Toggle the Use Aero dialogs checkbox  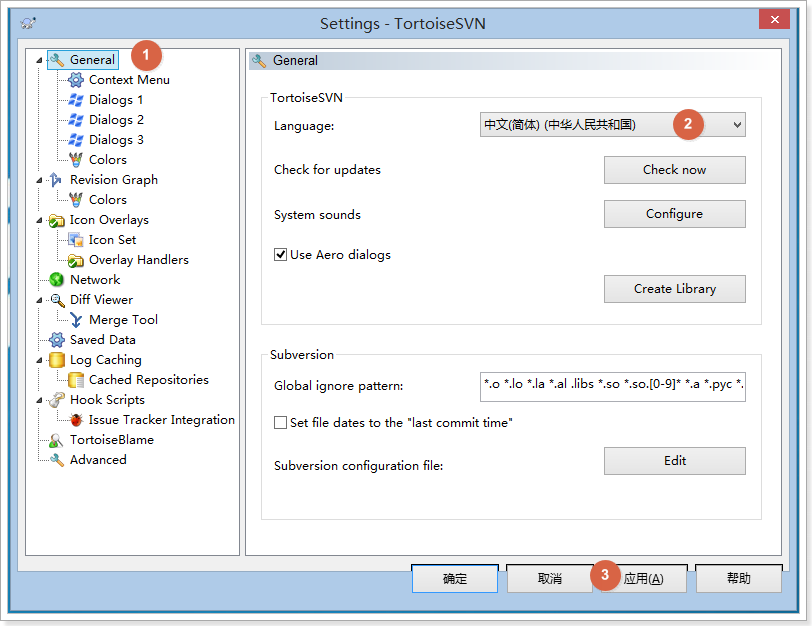click(x=280, y=255)
